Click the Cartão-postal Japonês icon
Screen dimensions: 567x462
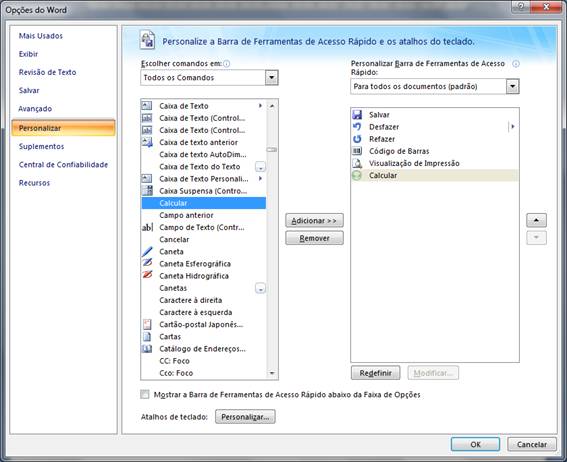pyautogui.click(x=147, y=324)
